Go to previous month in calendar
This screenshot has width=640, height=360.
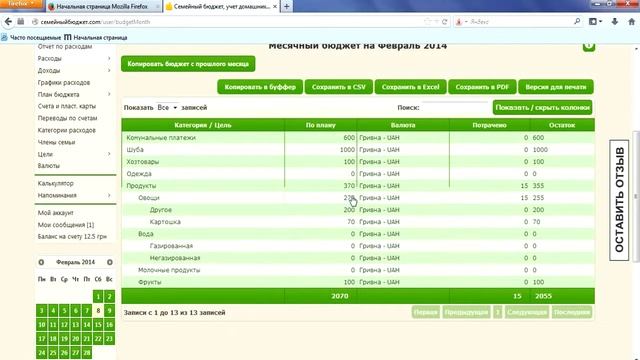[x=41, y=262]
